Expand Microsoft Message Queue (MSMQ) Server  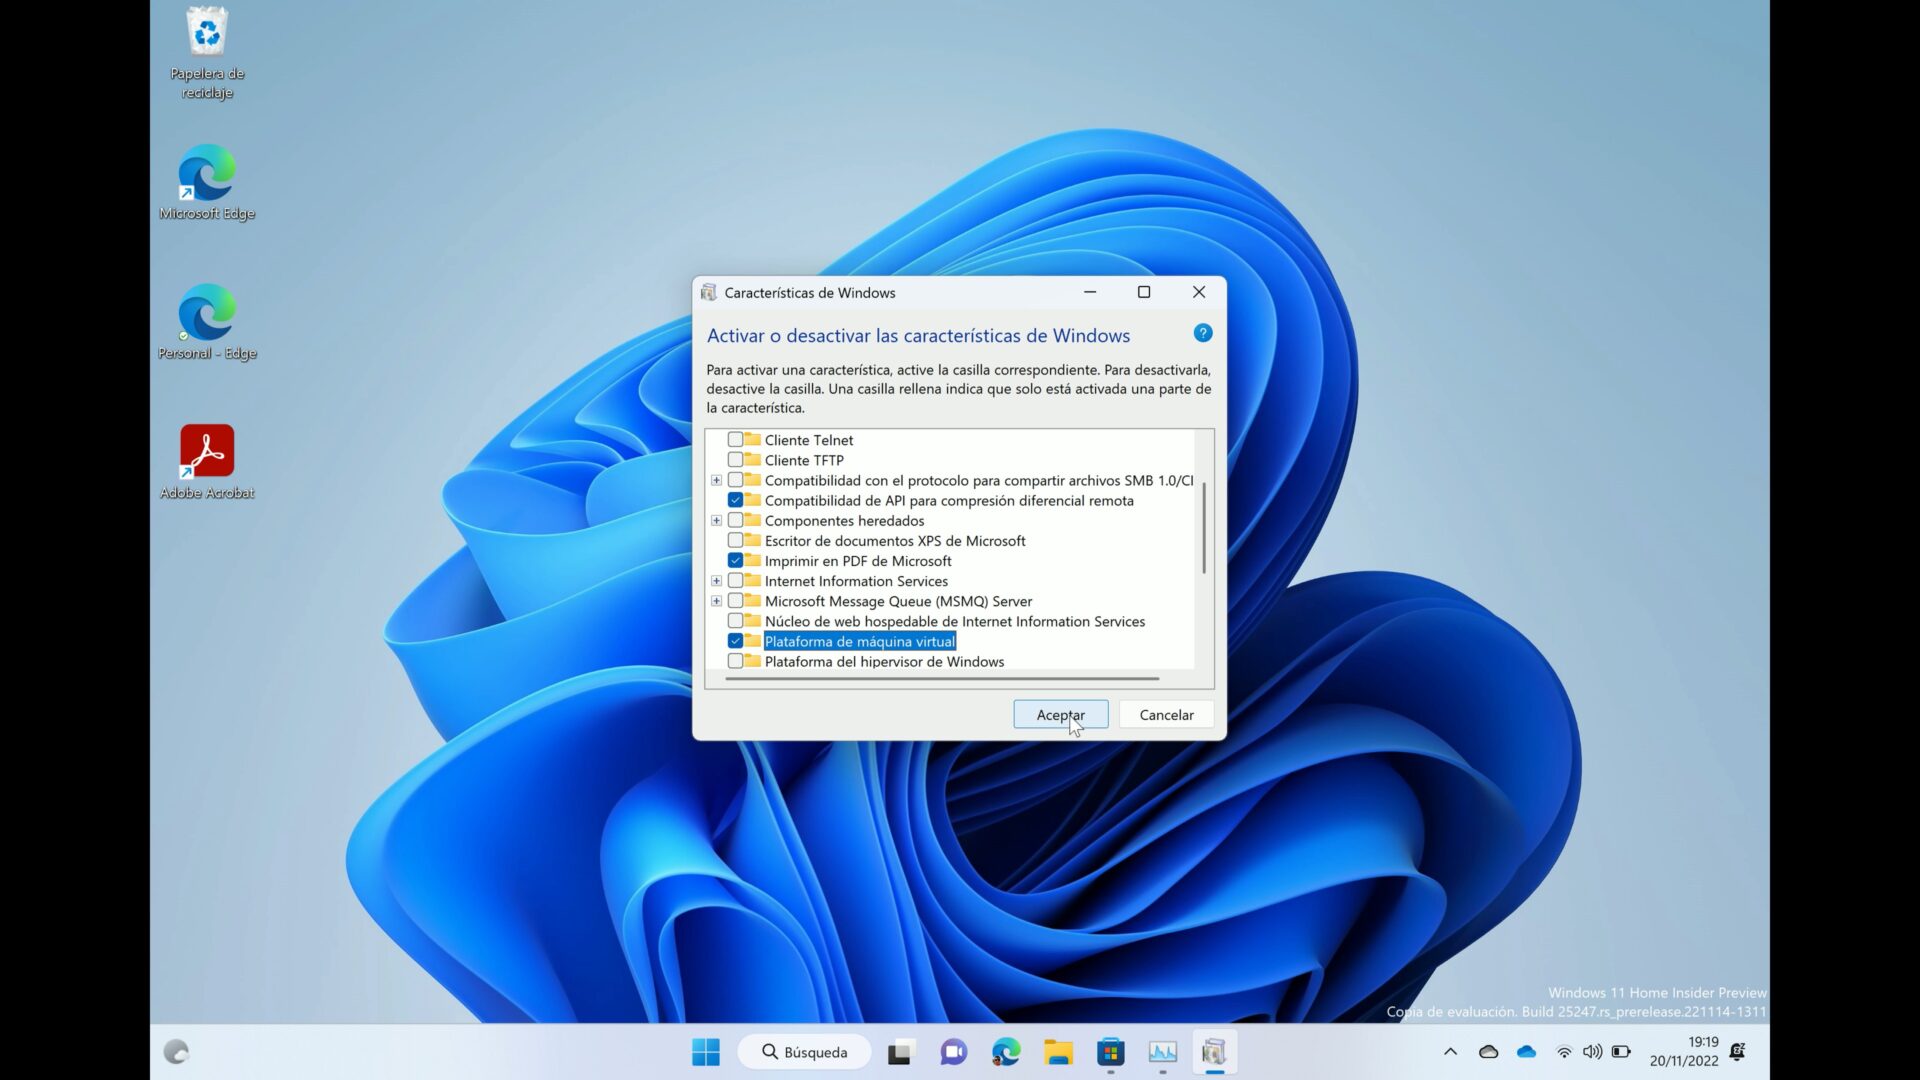pyautogui.click(x=716, y=600)
